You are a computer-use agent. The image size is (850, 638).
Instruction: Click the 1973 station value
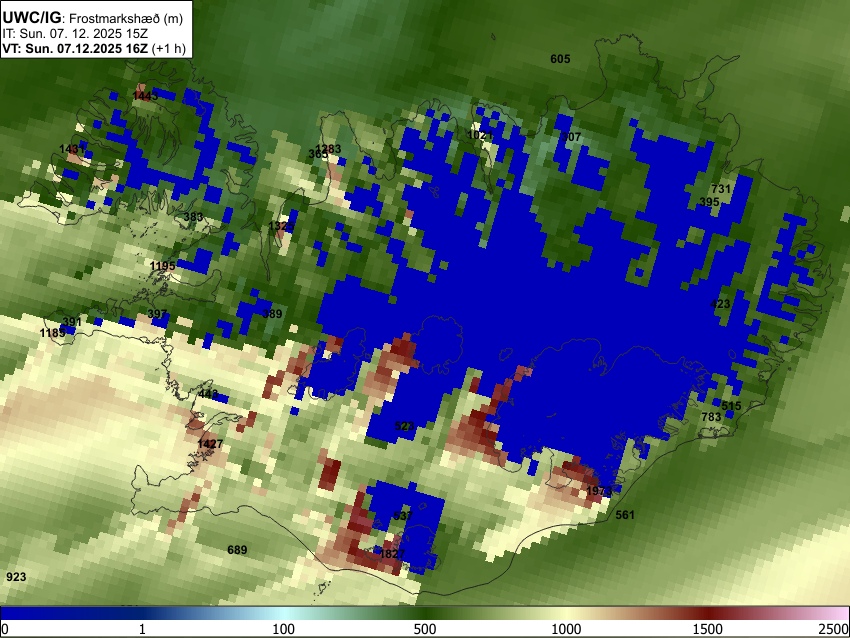tap(599, 491)
